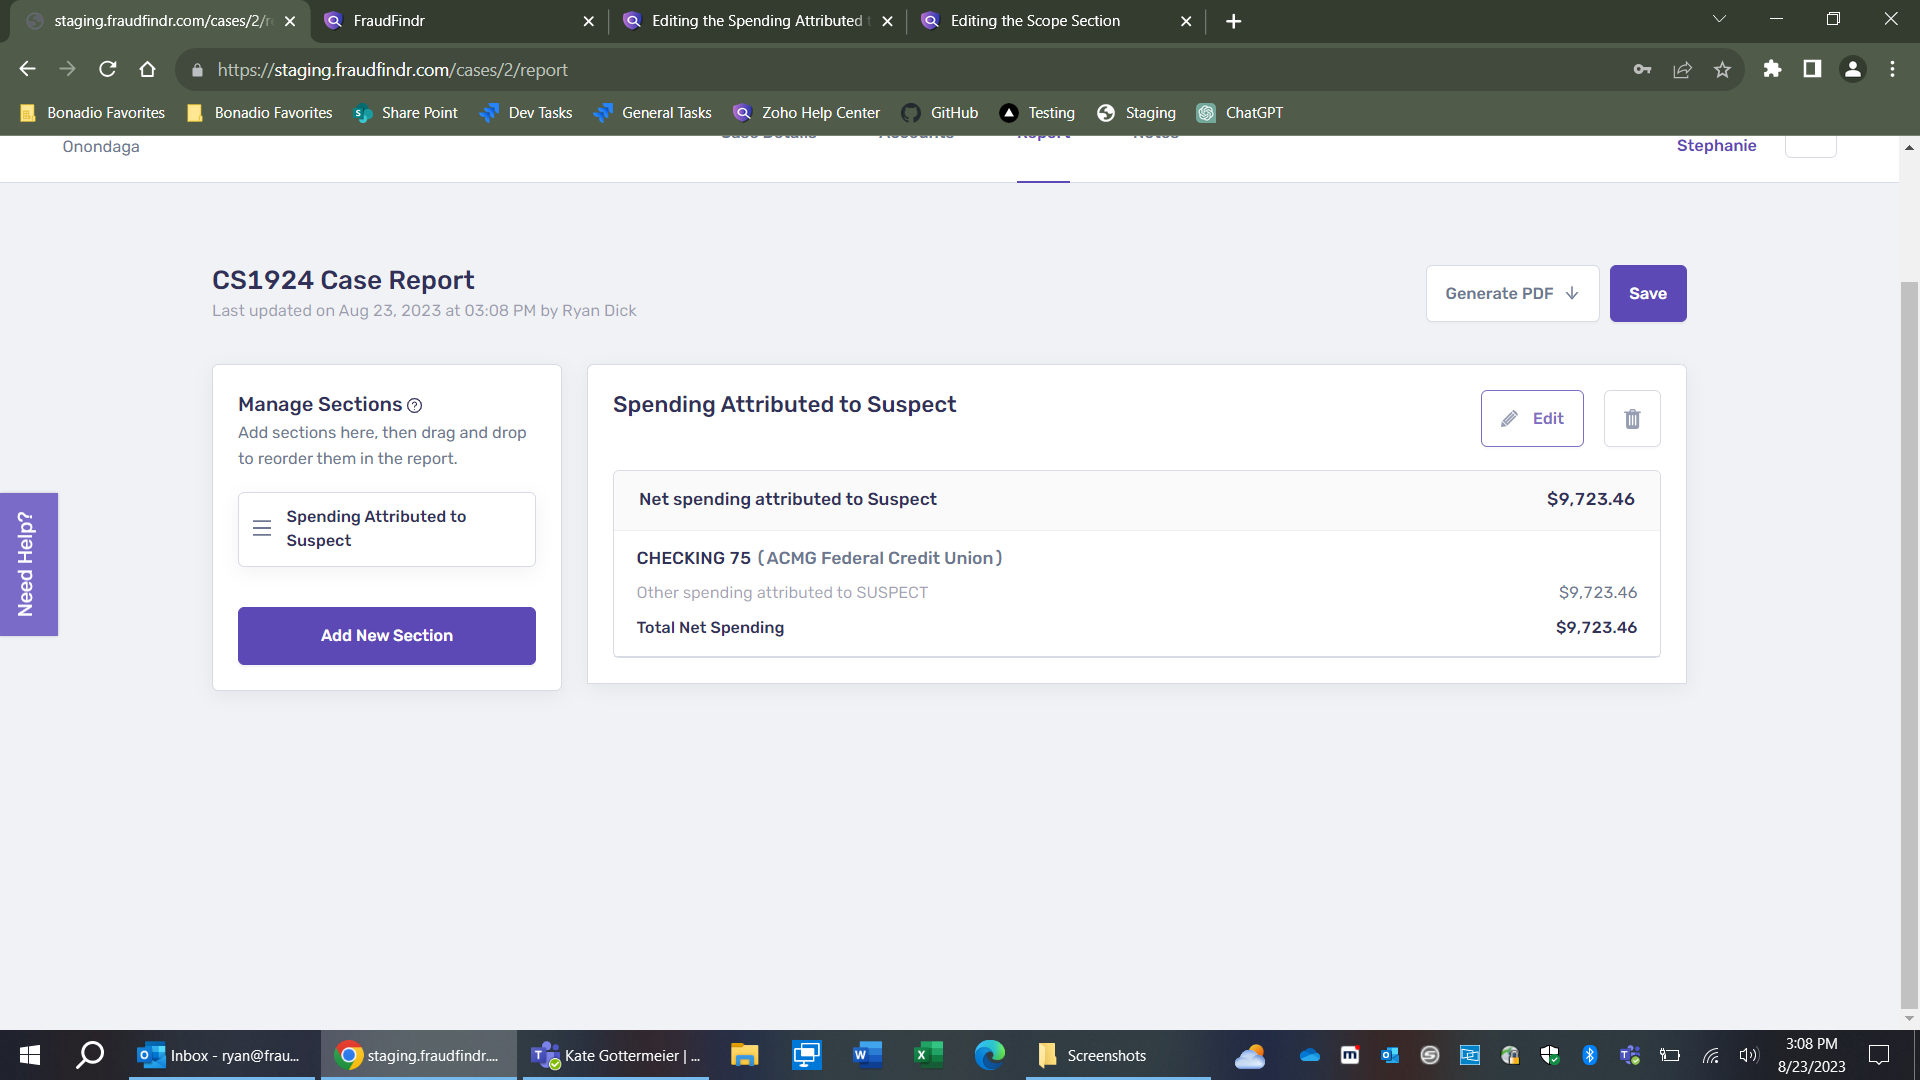The image size is (1920, 1080).
Task: Edit the Spending Attributed to Suspect section
Action: click(1532, 418)
